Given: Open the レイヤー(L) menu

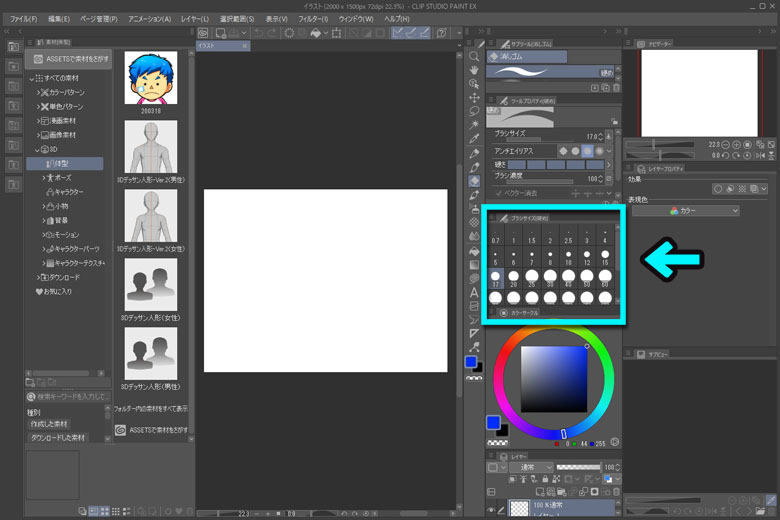Looking at the screenshot, I should click(196, 19).
